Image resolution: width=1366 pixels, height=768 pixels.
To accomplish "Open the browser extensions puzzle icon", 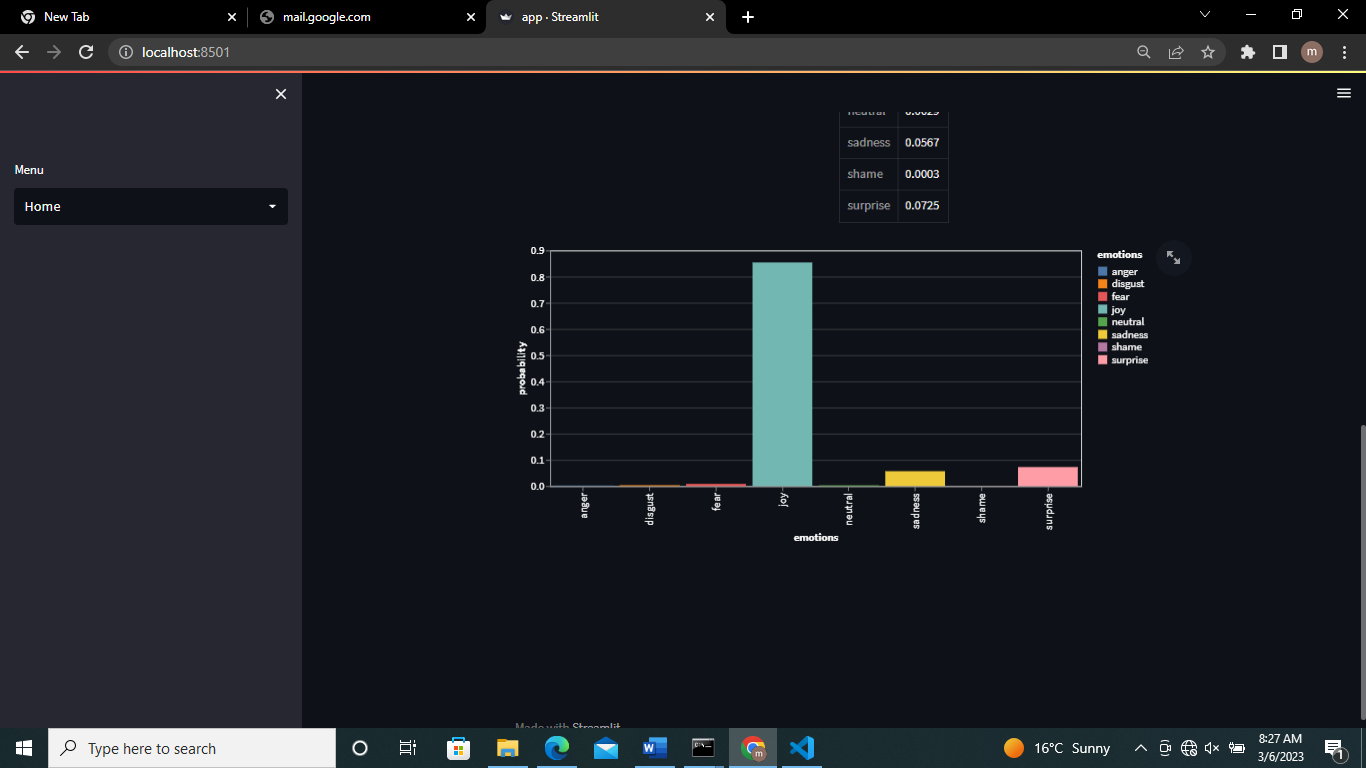I will pos(1247,52).
